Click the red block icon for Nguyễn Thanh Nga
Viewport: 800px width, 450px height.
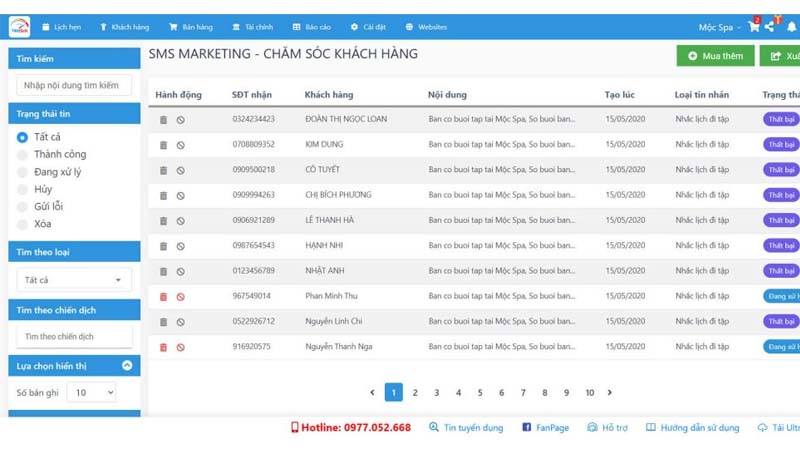point(180,347)
